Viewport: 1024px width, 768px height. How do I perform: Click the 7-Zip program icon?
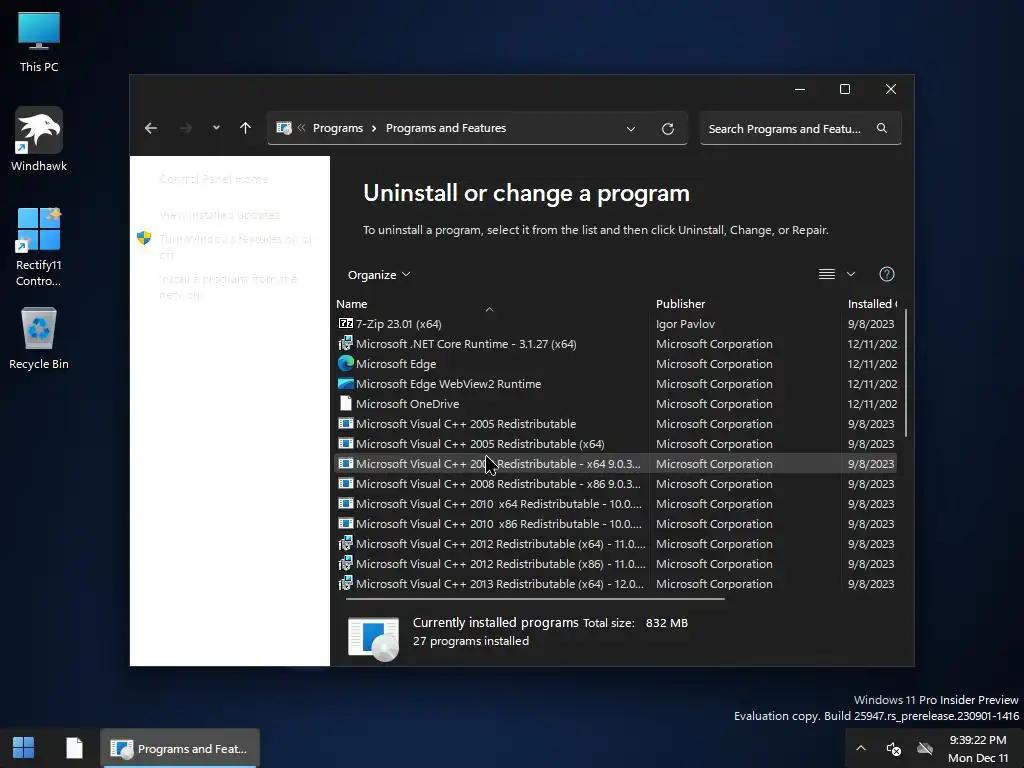click(345, 323)
